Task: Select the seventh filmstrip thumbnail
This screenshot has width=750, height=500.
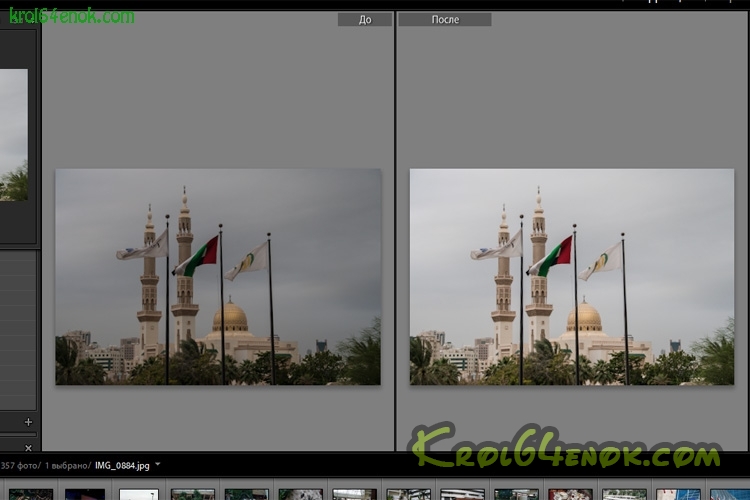Action: click(x=355, y=494)
